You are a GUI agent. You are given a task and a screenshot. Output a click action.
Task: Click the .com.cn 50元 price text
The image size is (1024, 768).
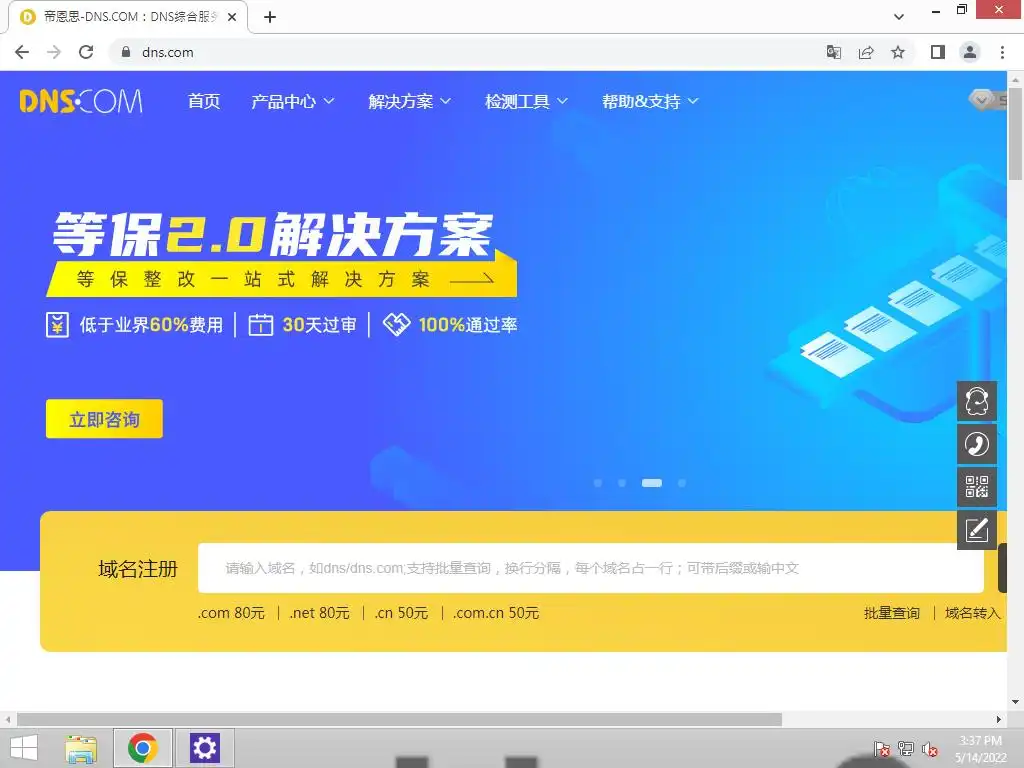496,613
